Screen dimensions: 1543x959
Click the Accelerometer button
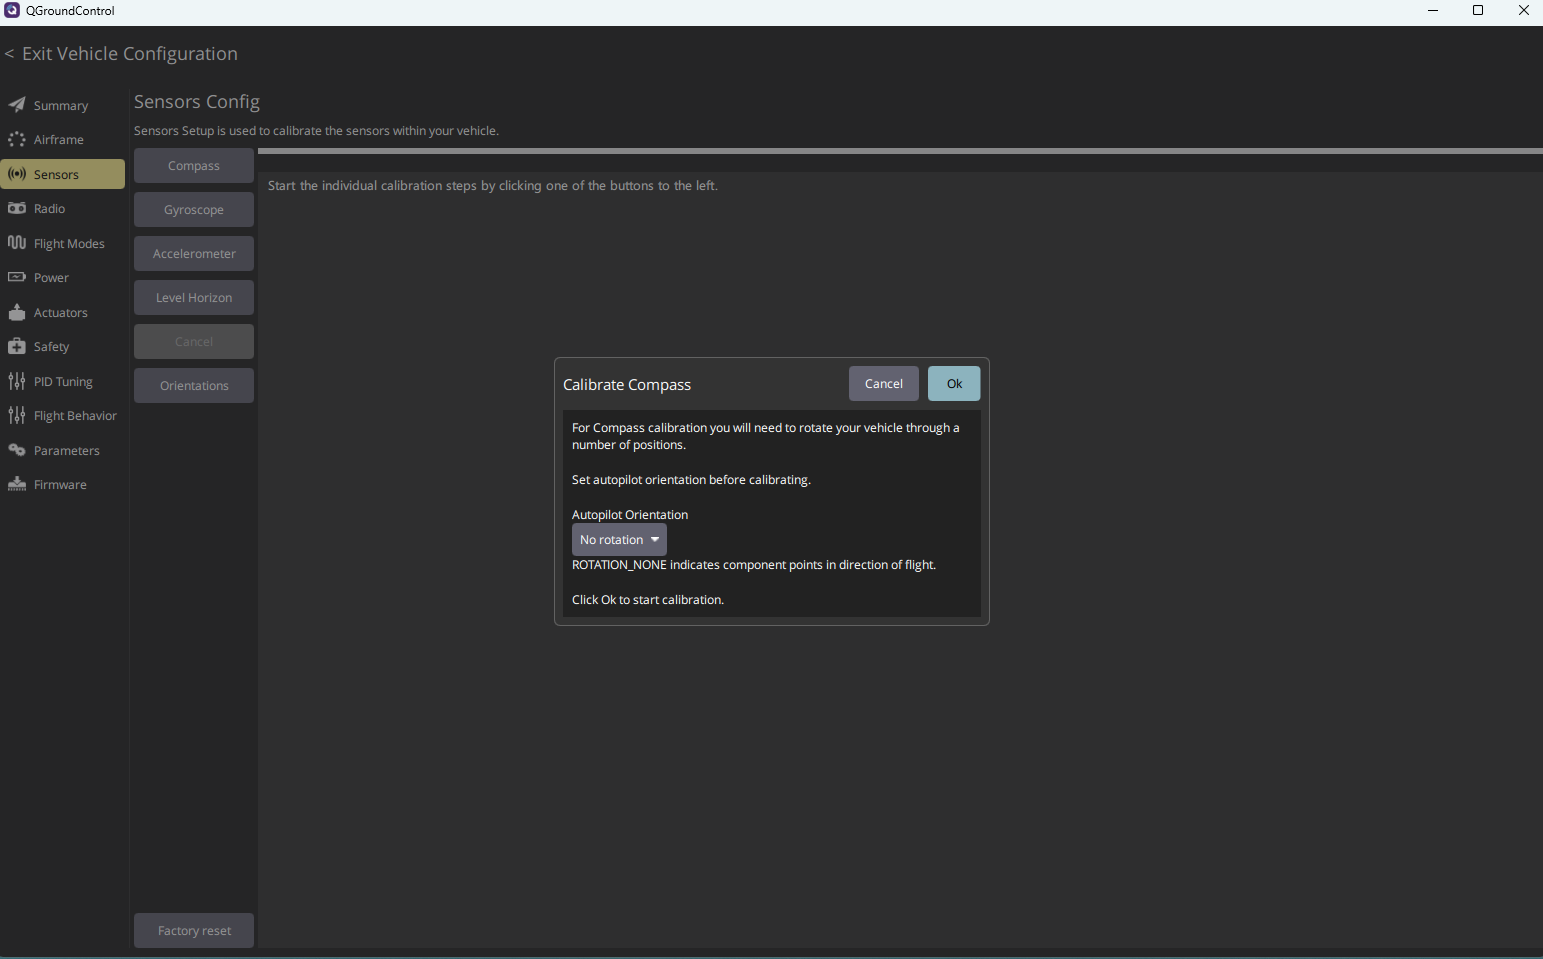coord(194,254)
